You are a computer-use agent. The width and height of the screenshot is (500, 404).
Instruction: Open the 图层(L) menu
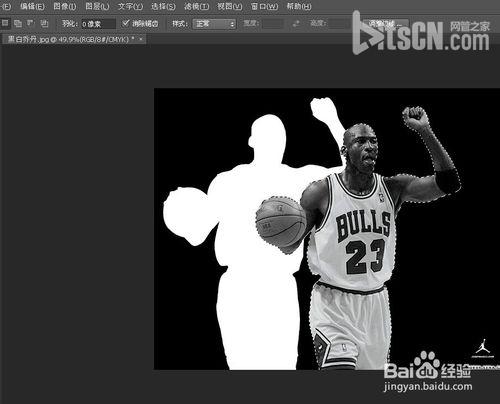(97, 6)
